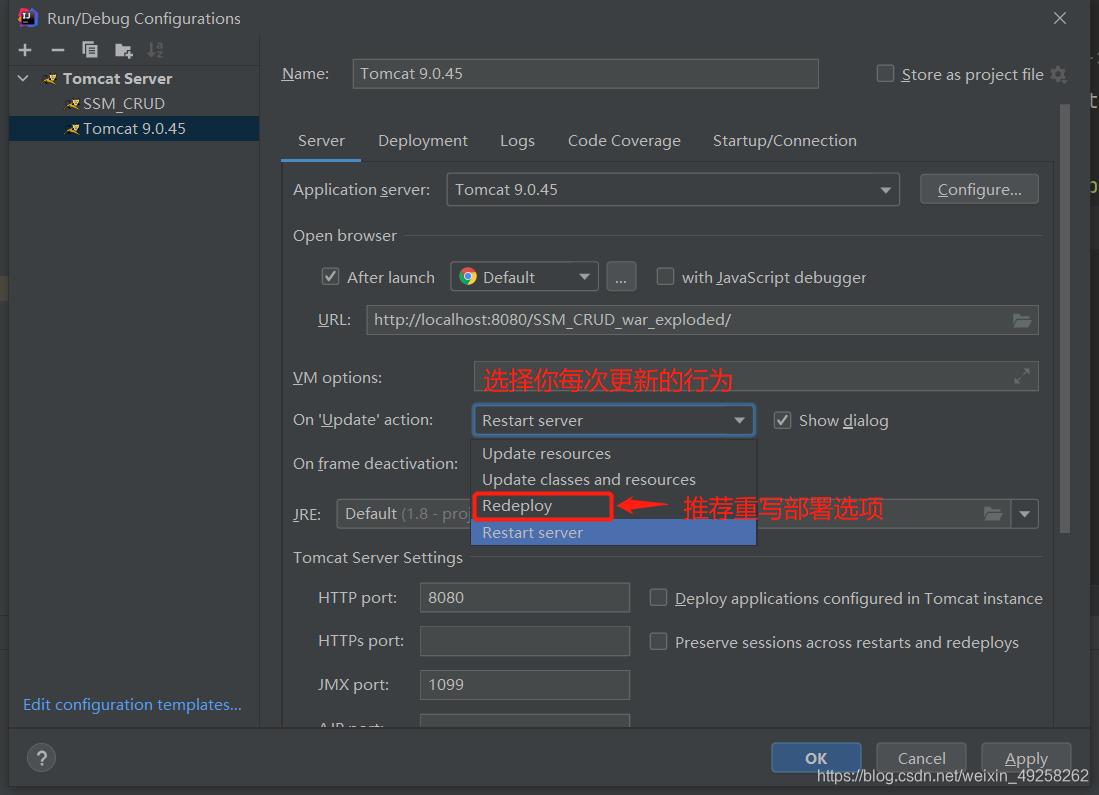Click the Move into new folder icon
The width and height of the screenshot is (1099, 795).
click(x=123, y=50)
